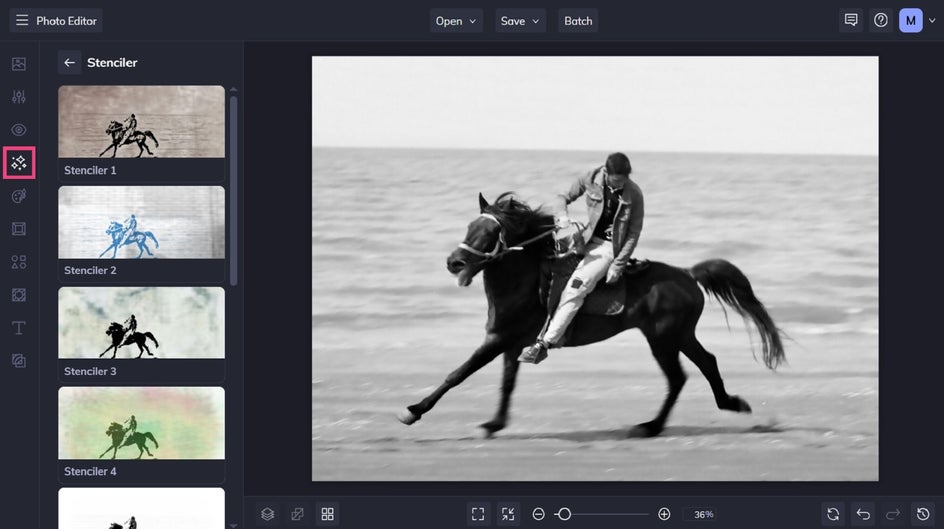This screenshot has height=529, width=944.
Task: Expand the account chevron beside avatar
Action: click(x=932, y=20)
